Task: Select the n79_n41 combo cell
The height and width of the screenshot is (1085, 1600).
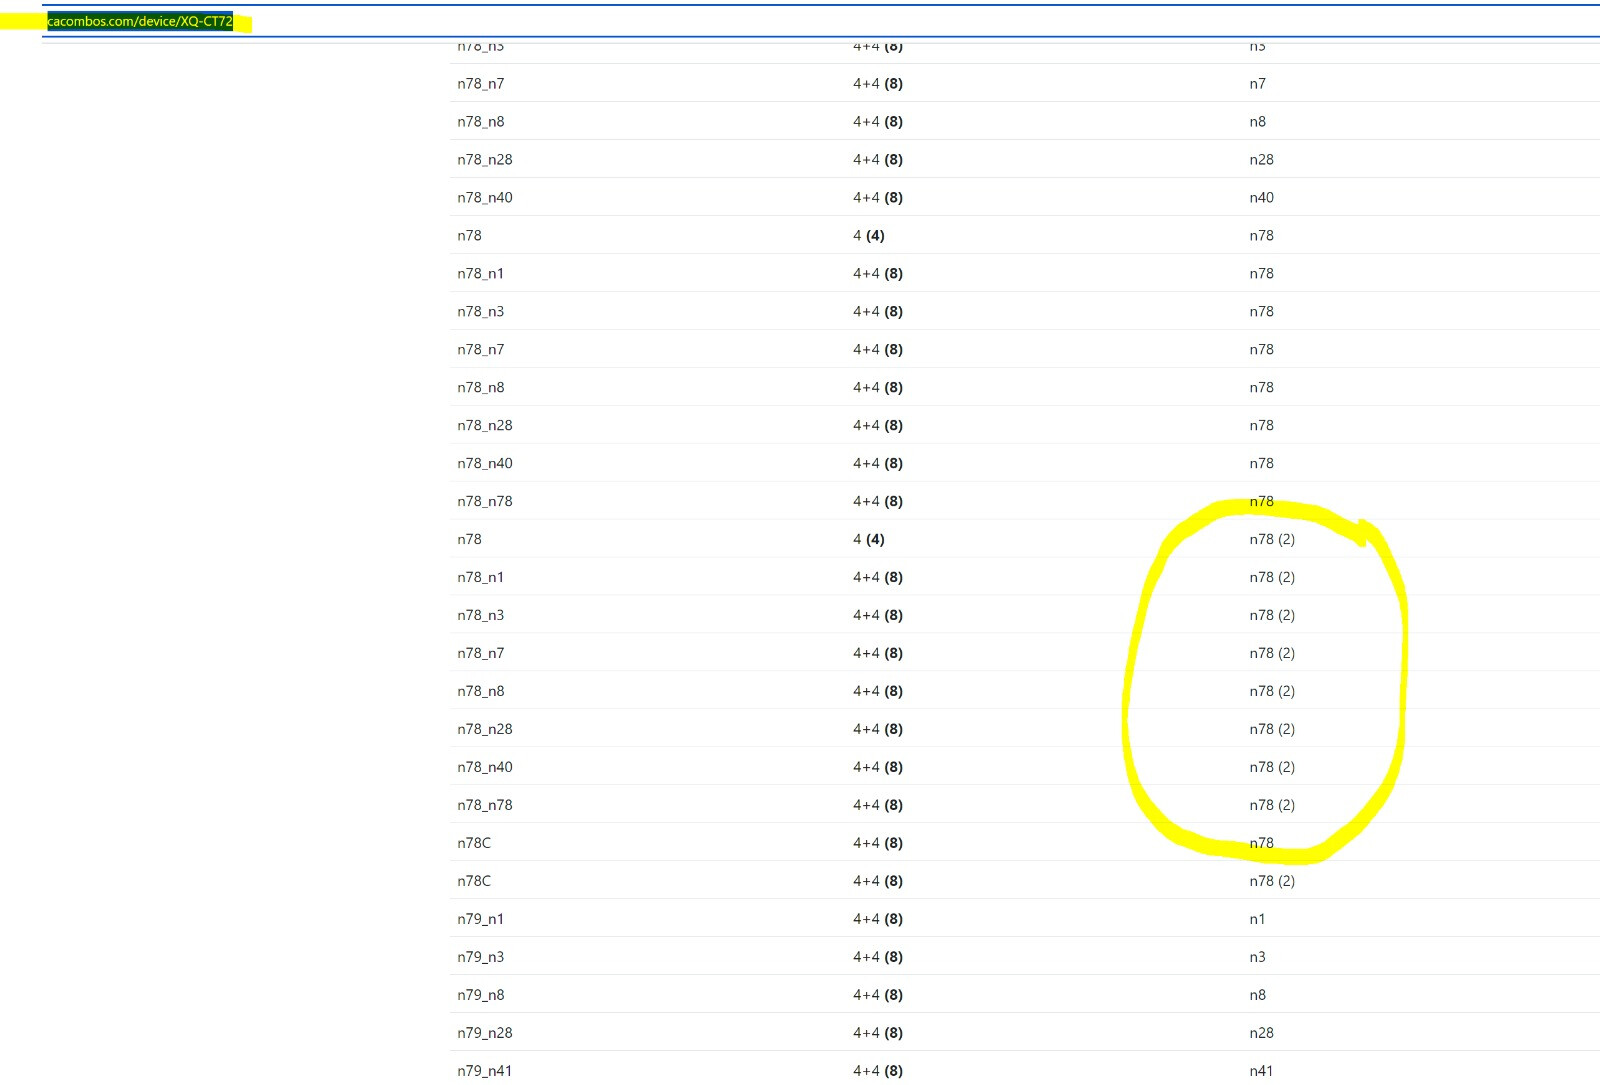Action: click(484, 1071)
